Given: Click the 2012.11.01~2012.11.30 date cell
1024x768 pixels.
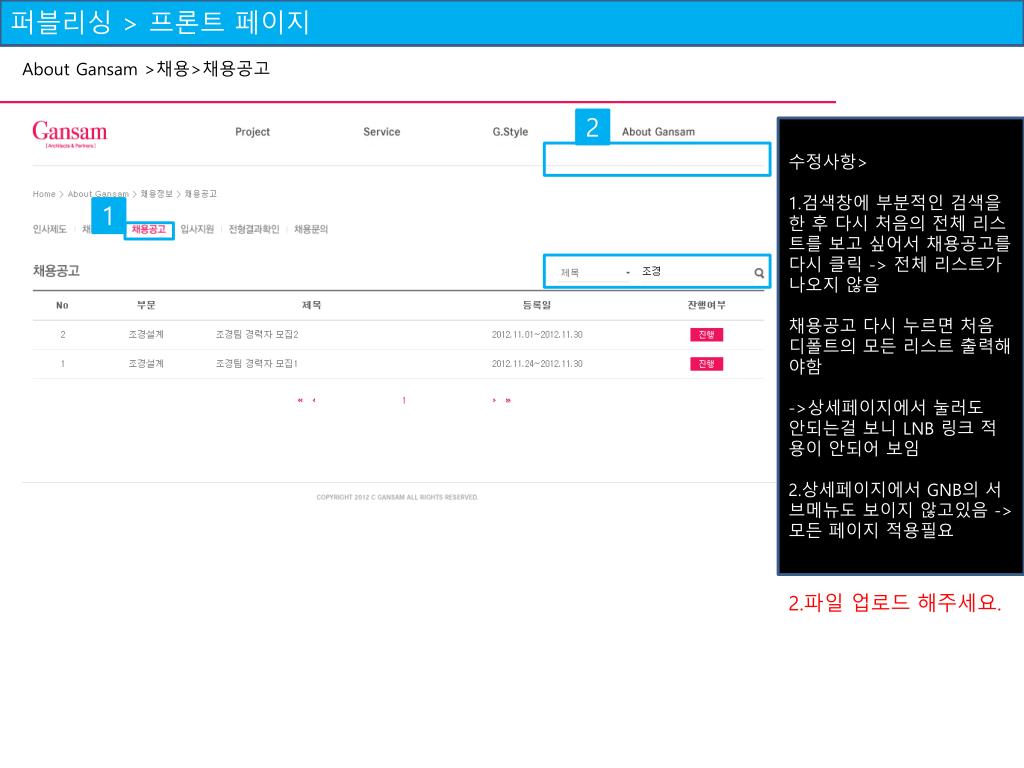Looking at the screenshot, I should [x=537, y=334].
